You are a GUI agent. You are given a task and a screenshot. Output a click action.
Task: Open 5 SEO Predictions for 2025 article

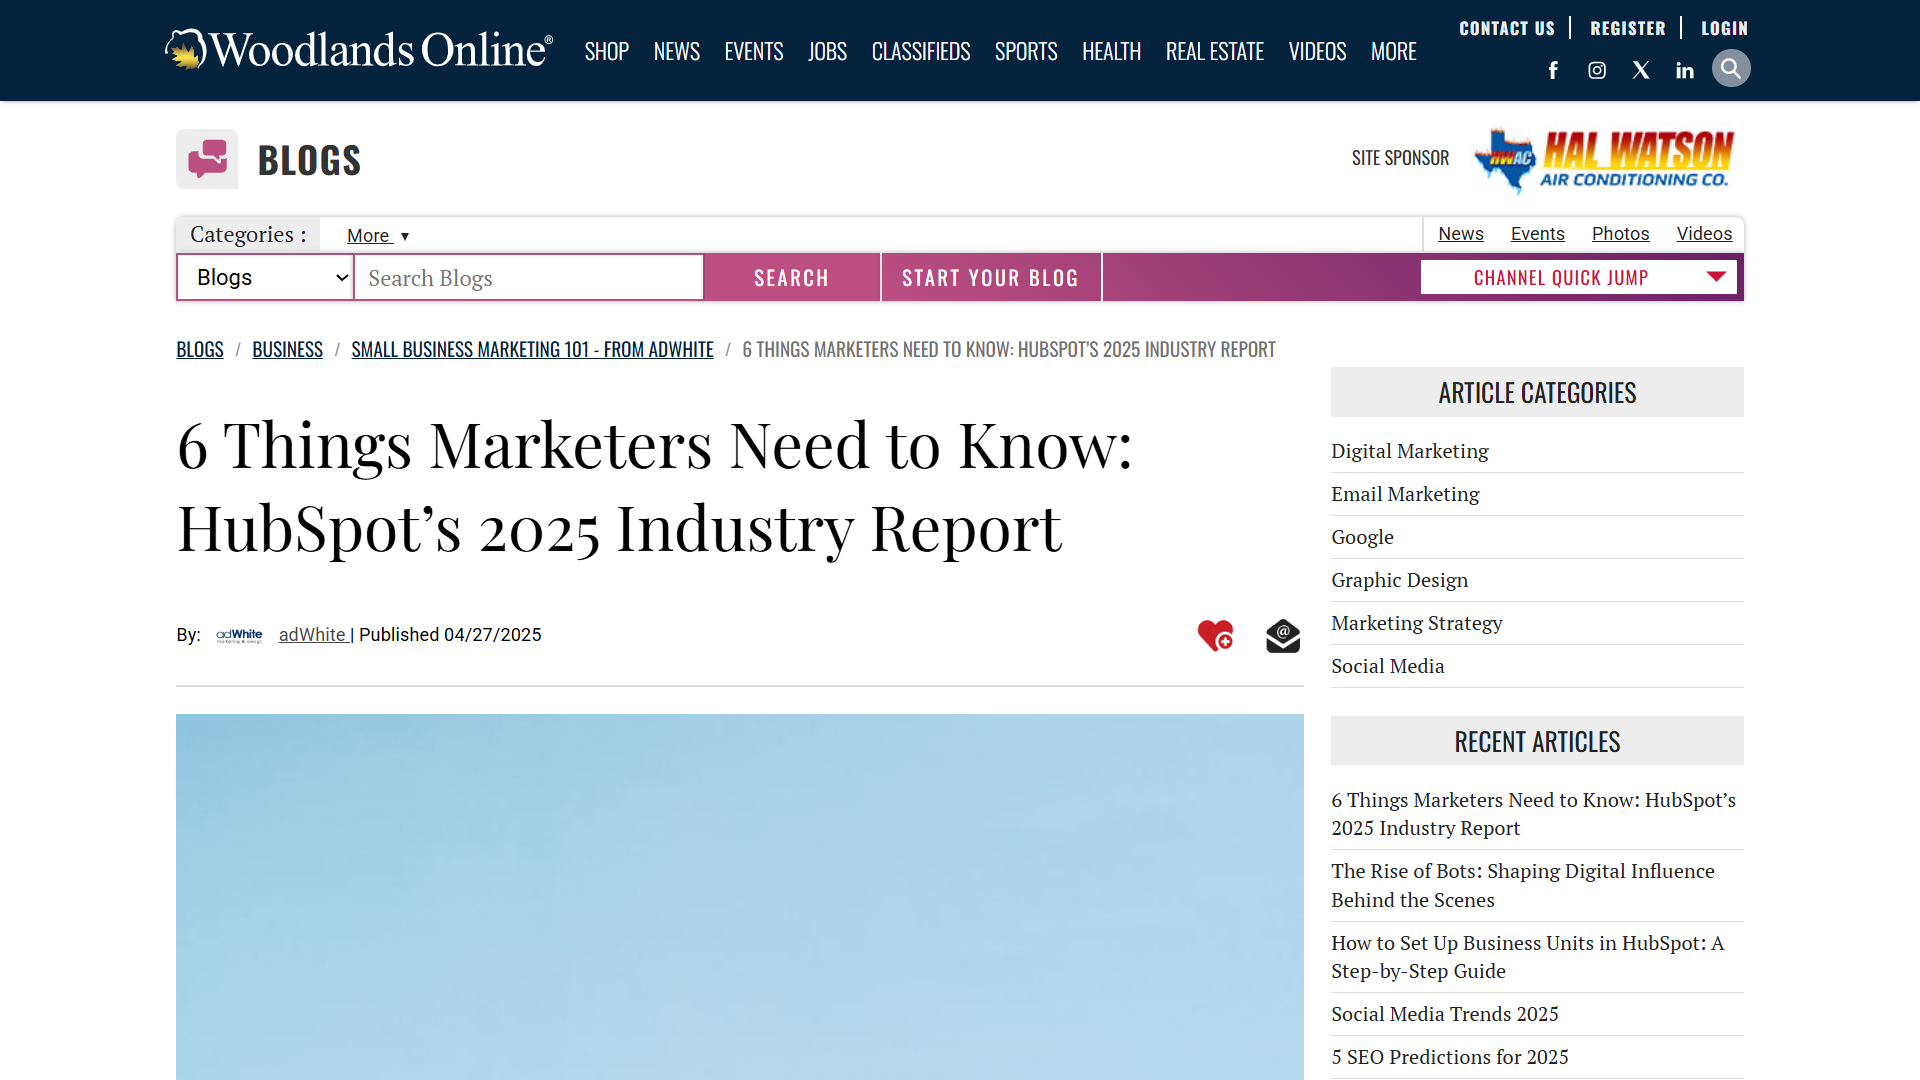coord(1450,1057)
